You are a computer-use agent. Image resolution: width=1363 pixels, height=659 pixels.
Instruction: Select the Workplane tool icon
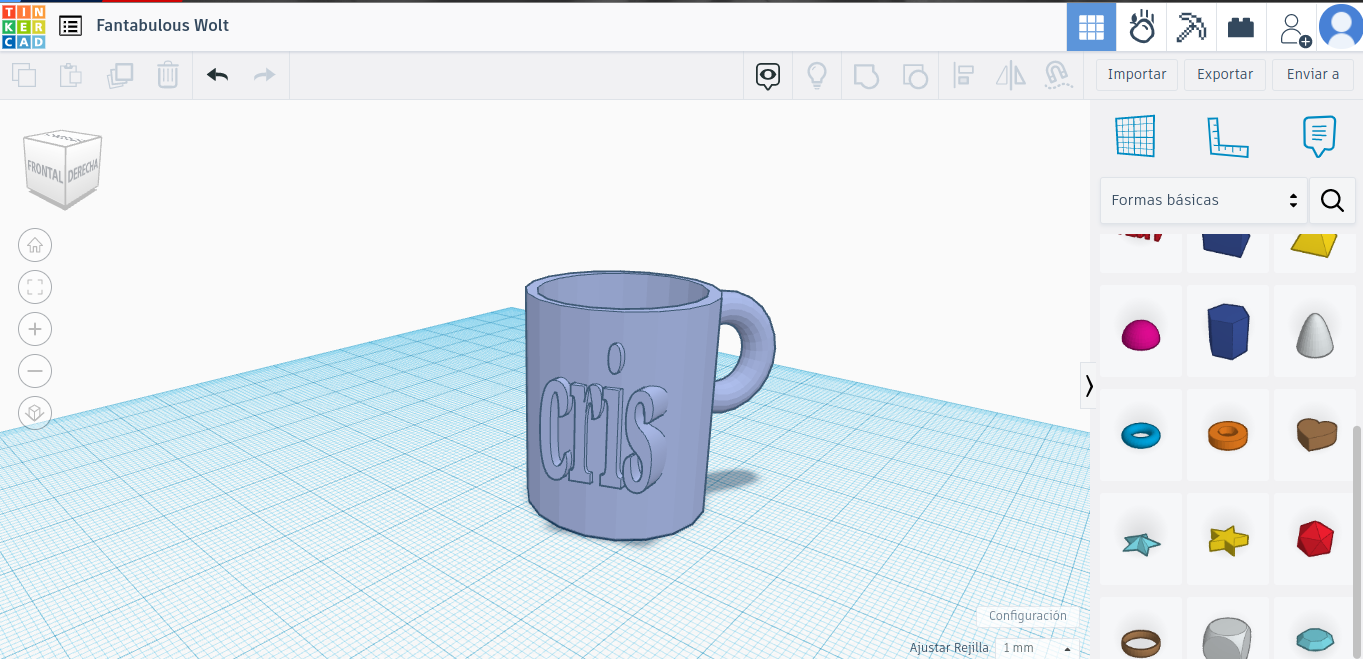tap(1135, 136)
